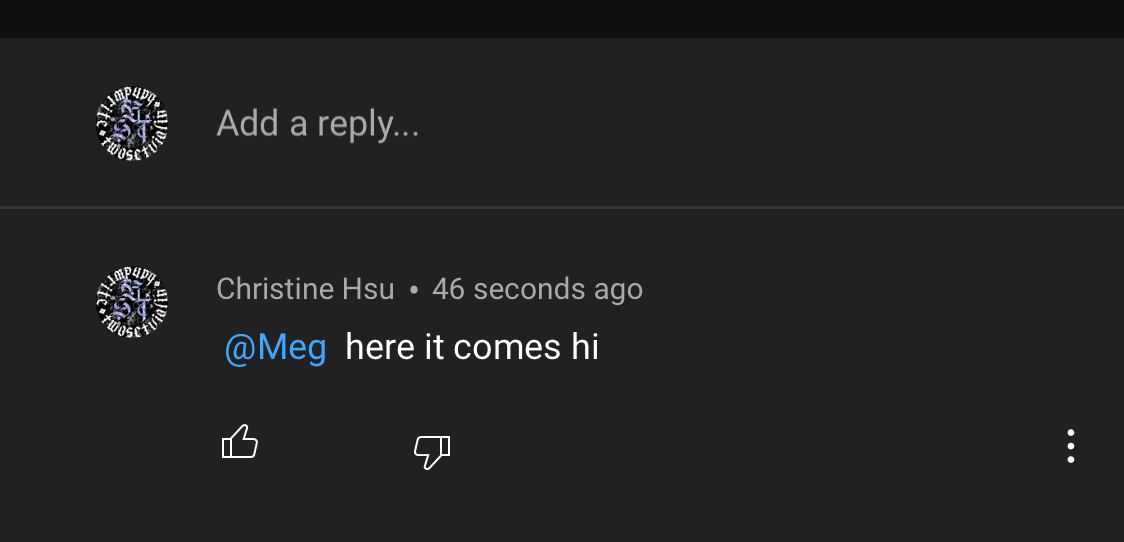
Task: Dislike the comment from Christine Hsu
Action: pos(432,452)
